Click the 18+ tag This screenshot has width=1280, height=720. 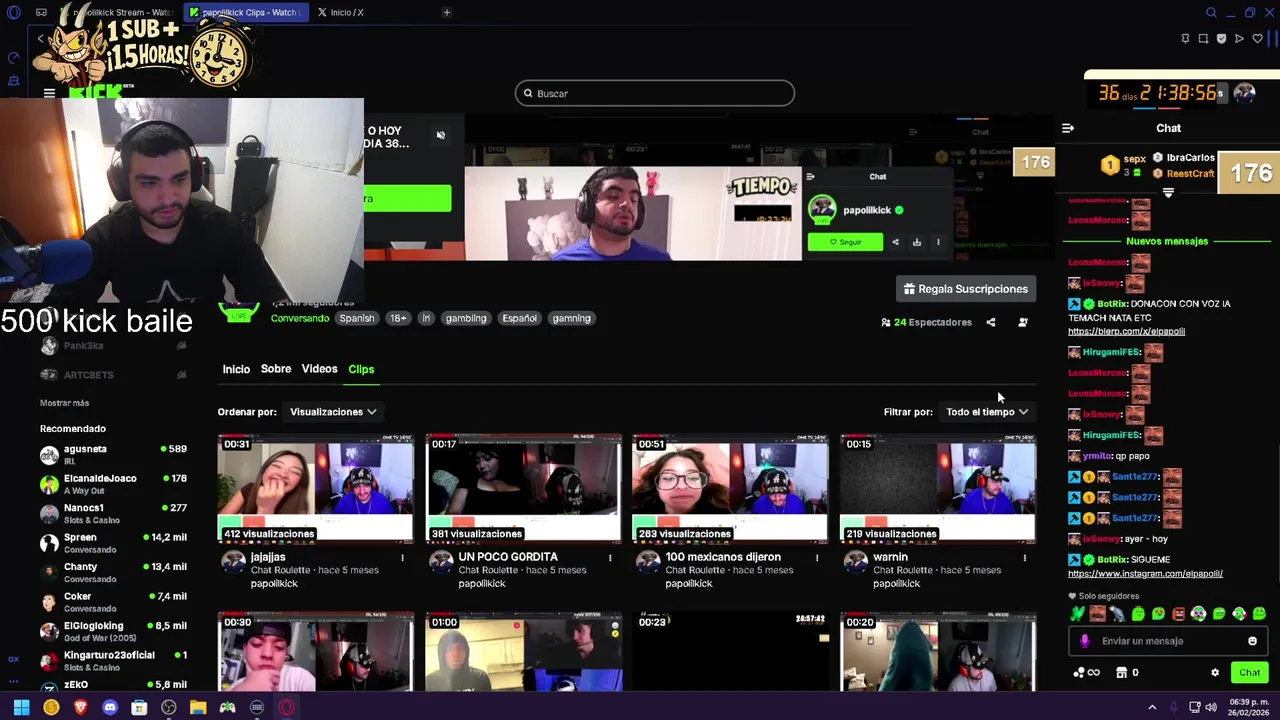(x=398, y=318)
